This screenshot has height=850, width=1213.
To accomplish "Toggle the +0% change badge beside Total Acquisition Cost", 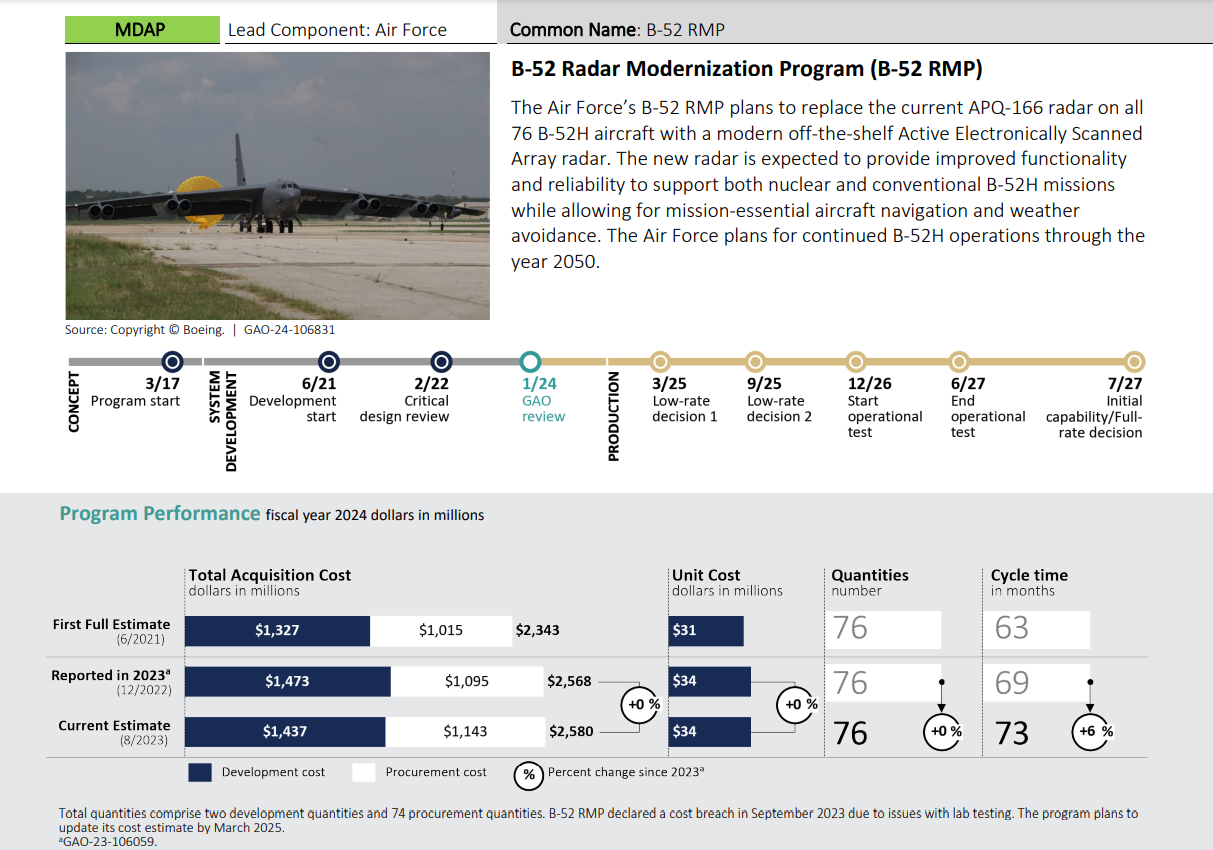I will click(x=640, y=705).
